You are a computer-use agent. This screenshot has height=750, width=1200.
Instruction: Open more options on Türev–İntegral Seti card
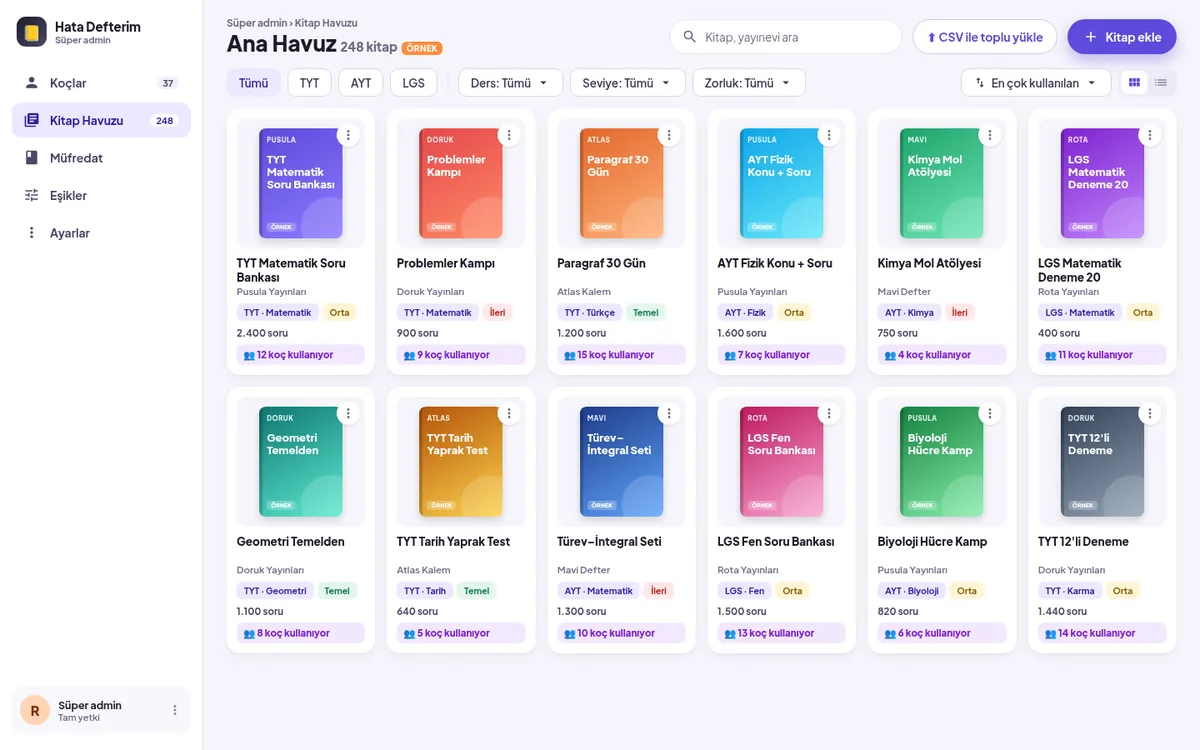(x=669, y=413)
